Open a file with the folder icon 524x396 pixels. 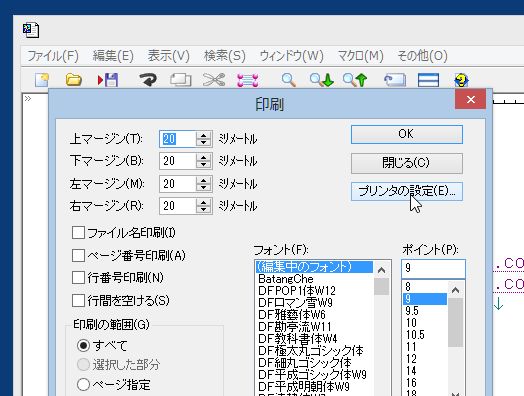[x=74, y=80]
